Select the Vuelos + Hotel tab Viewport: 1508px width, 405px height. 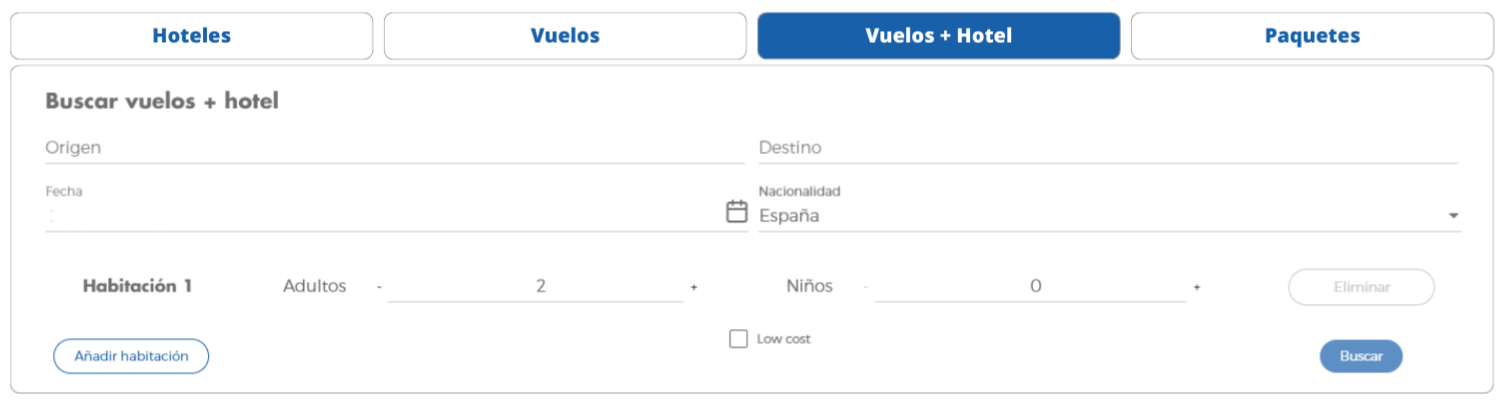939,36
